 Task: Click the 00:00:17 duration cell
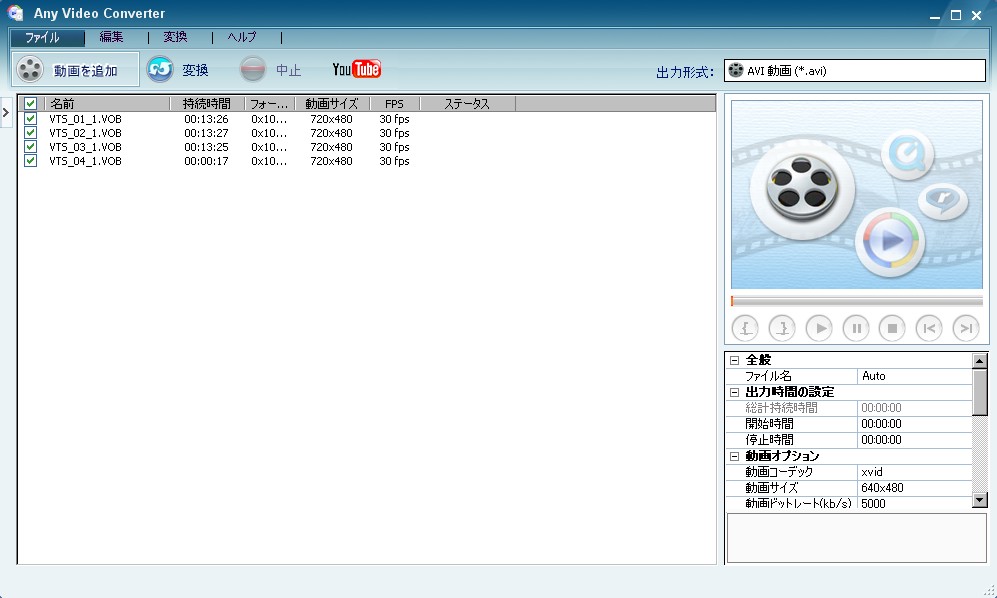[x=206, y=161]
